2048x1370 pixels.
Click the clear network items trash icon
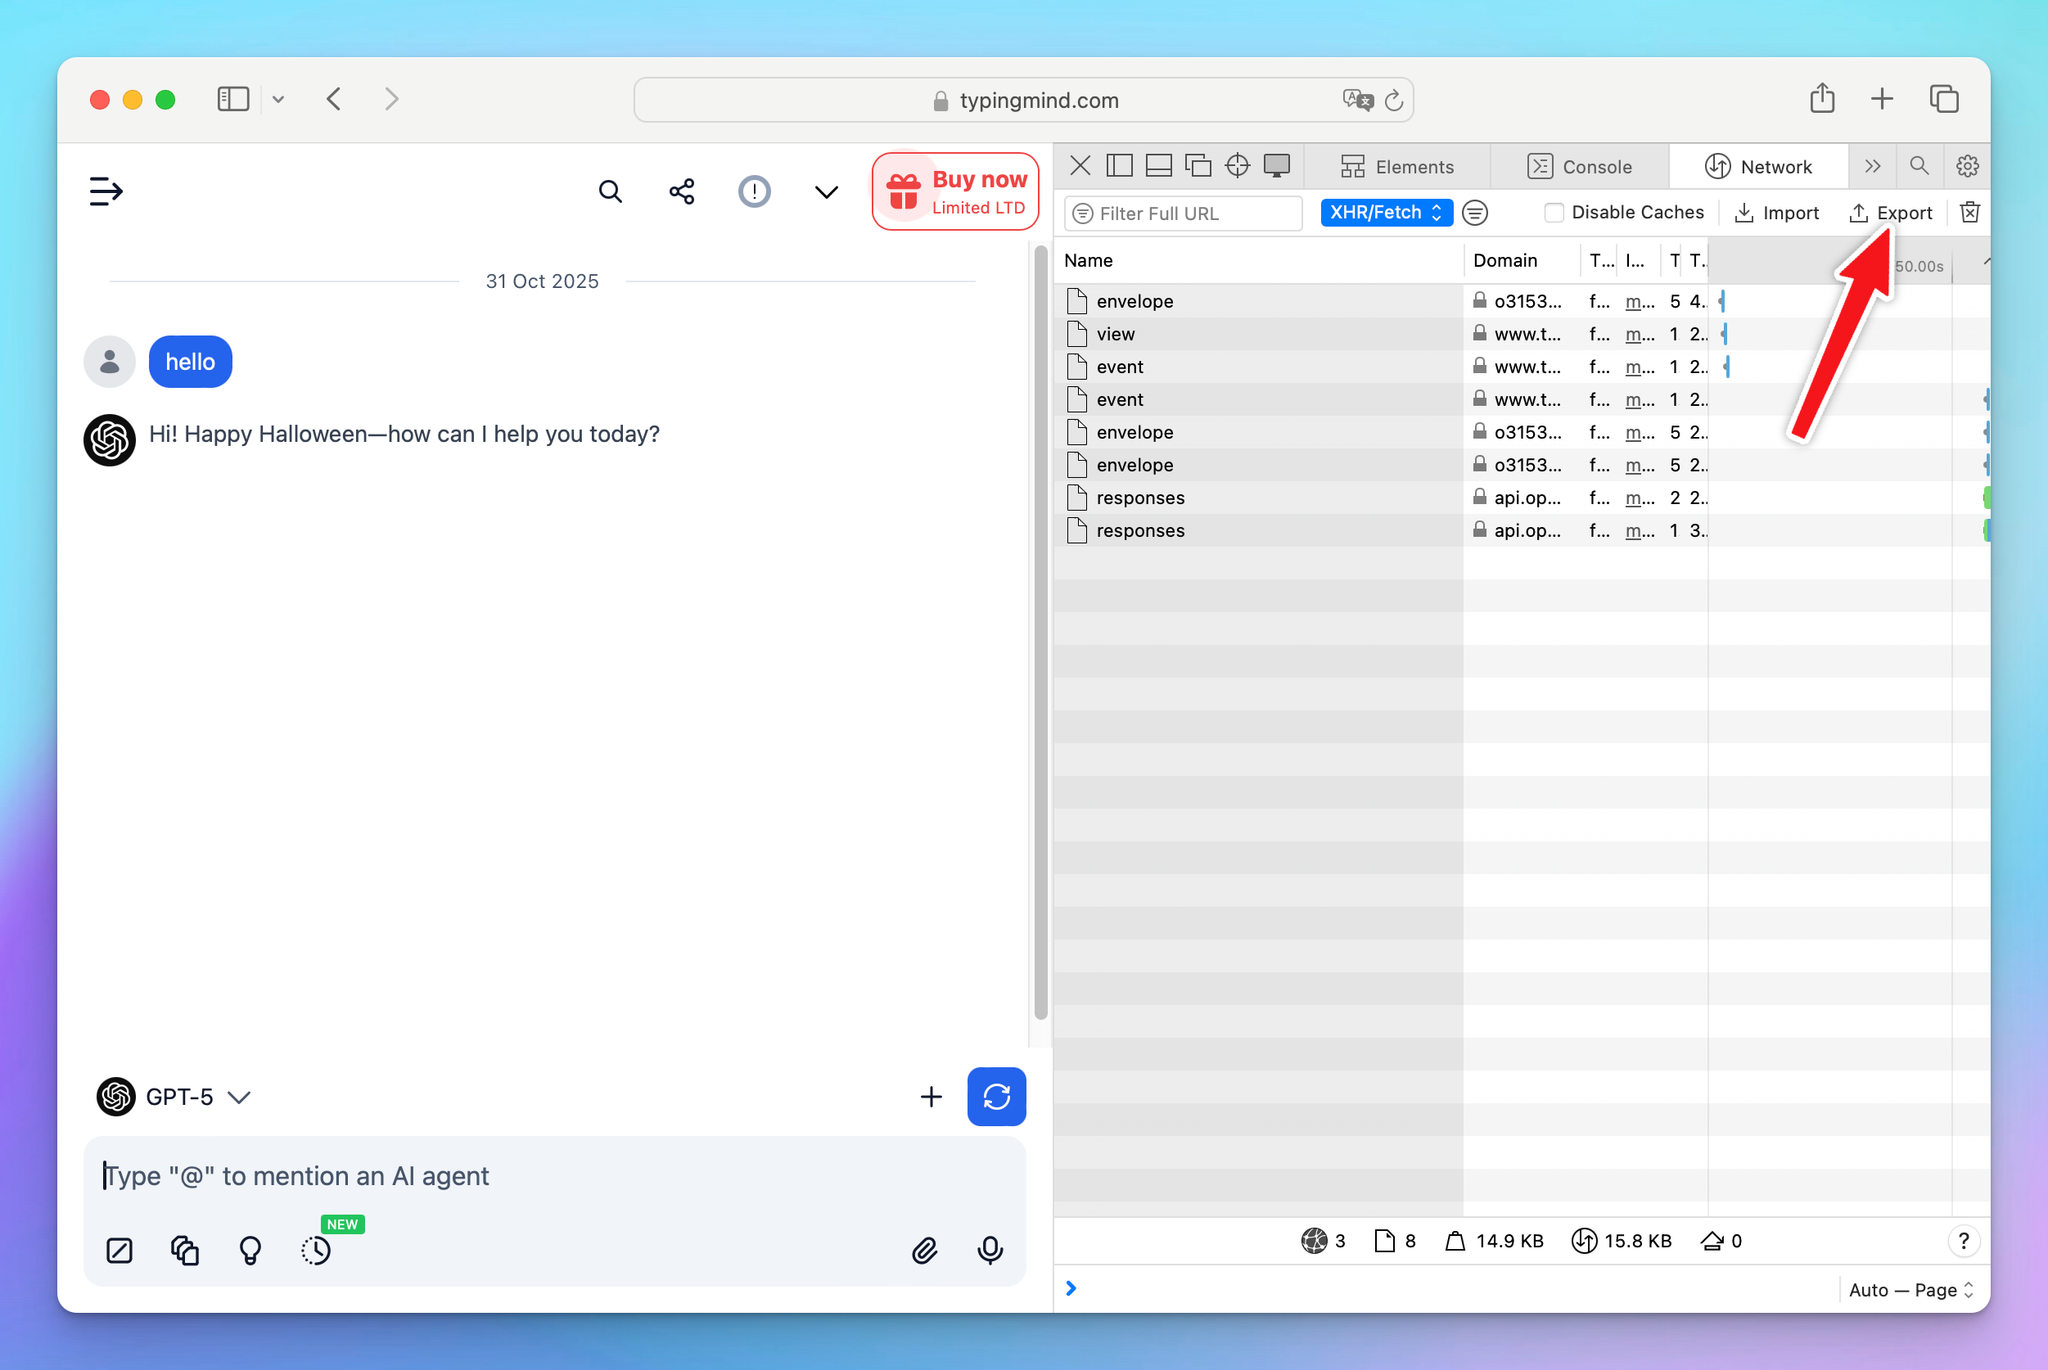(x=1969, y=213)
